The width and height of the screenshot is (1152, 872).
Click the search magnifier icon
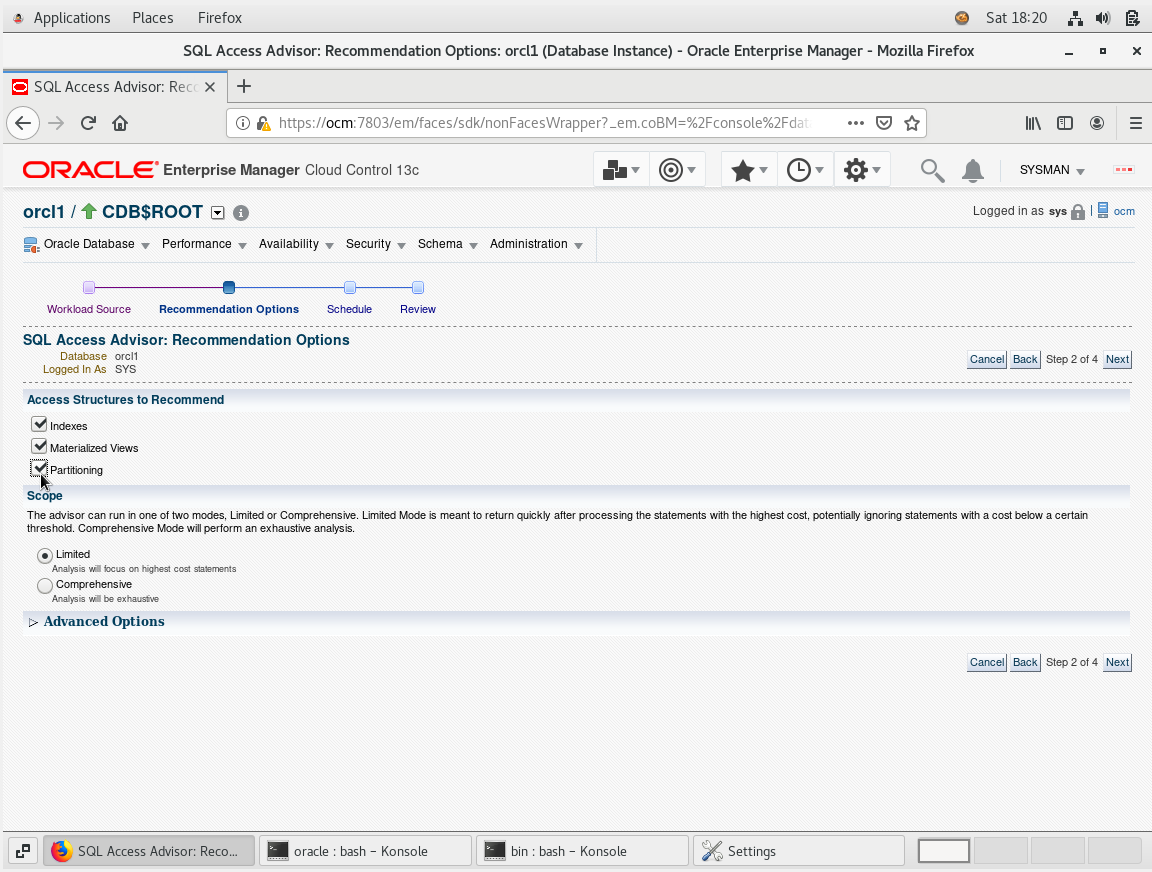pyautogui.click(x=932, y=170)
